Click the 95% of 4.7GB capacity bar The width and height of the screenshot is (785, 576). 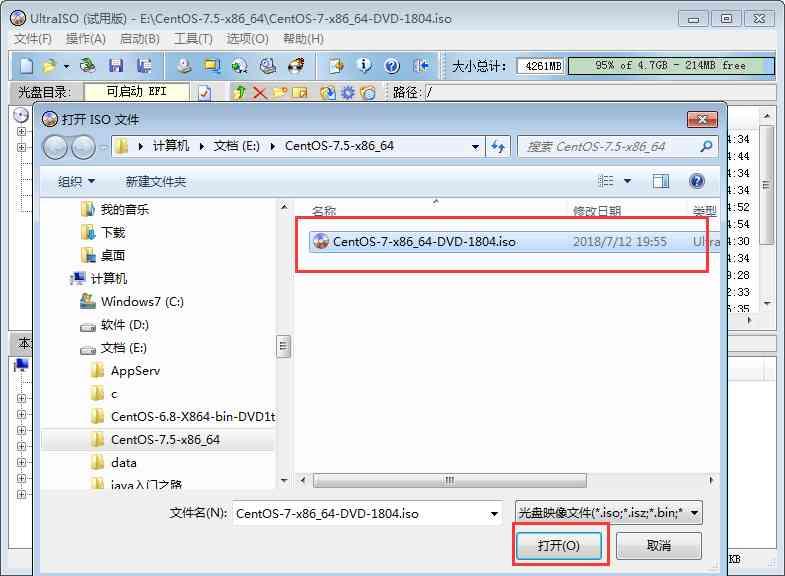(671, 66)
